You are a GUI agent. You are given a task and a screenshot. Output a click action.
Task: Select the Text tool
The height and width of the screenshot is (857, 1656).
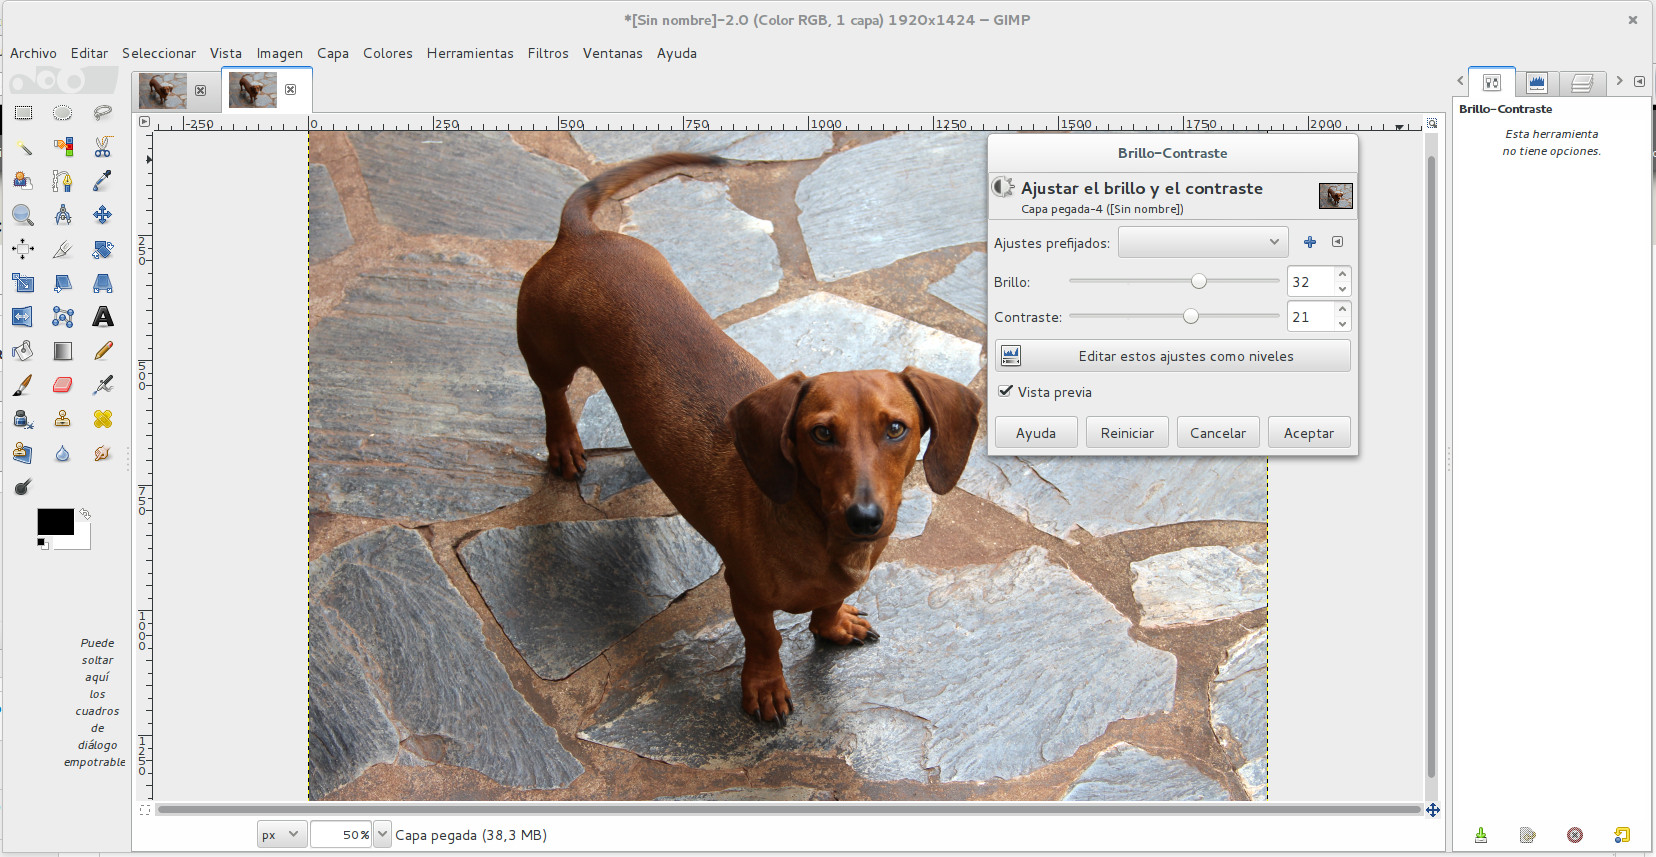pyautogui.click(x=103, y=317)
